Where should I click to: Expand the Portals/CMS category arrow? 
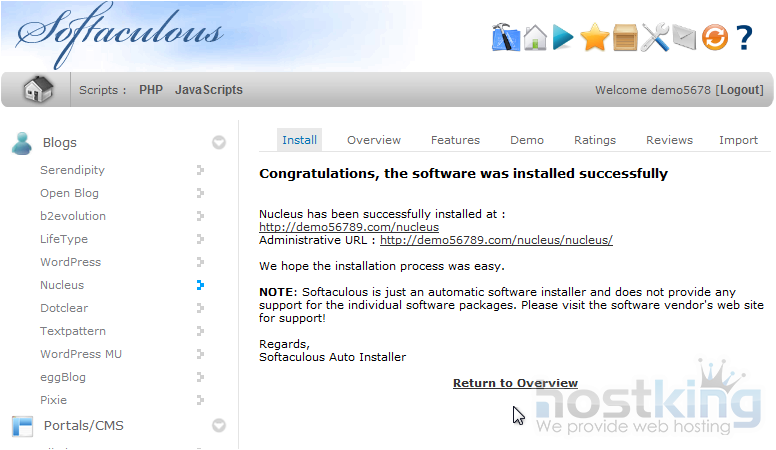click(219, 426)
